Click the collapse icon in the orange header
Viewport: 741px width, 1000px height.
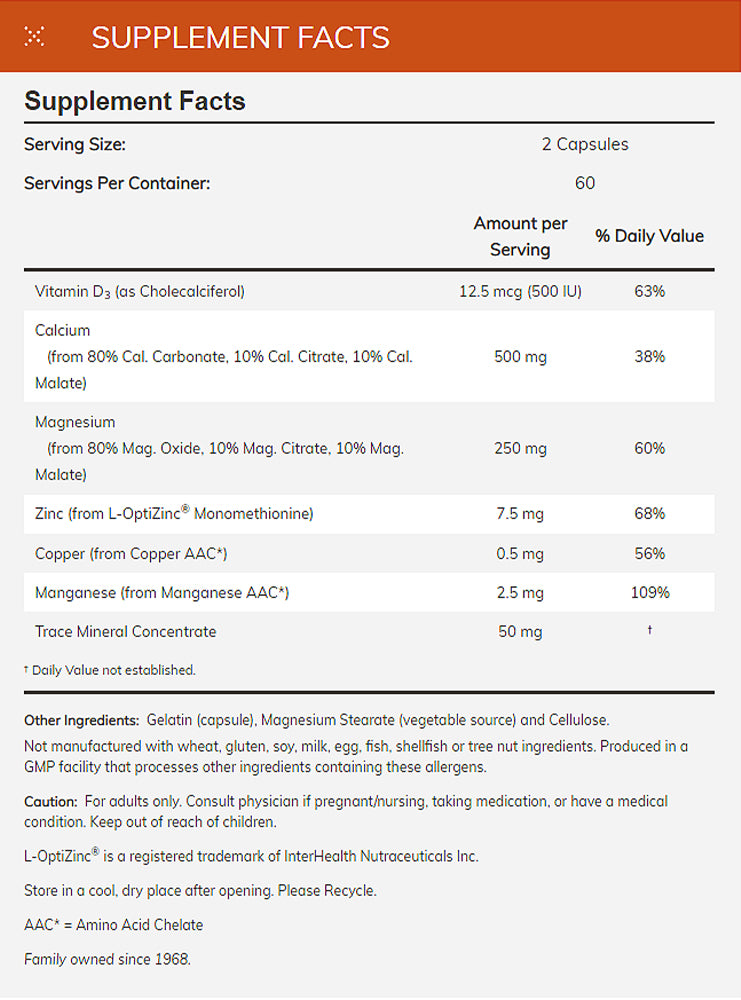point(35,37)
